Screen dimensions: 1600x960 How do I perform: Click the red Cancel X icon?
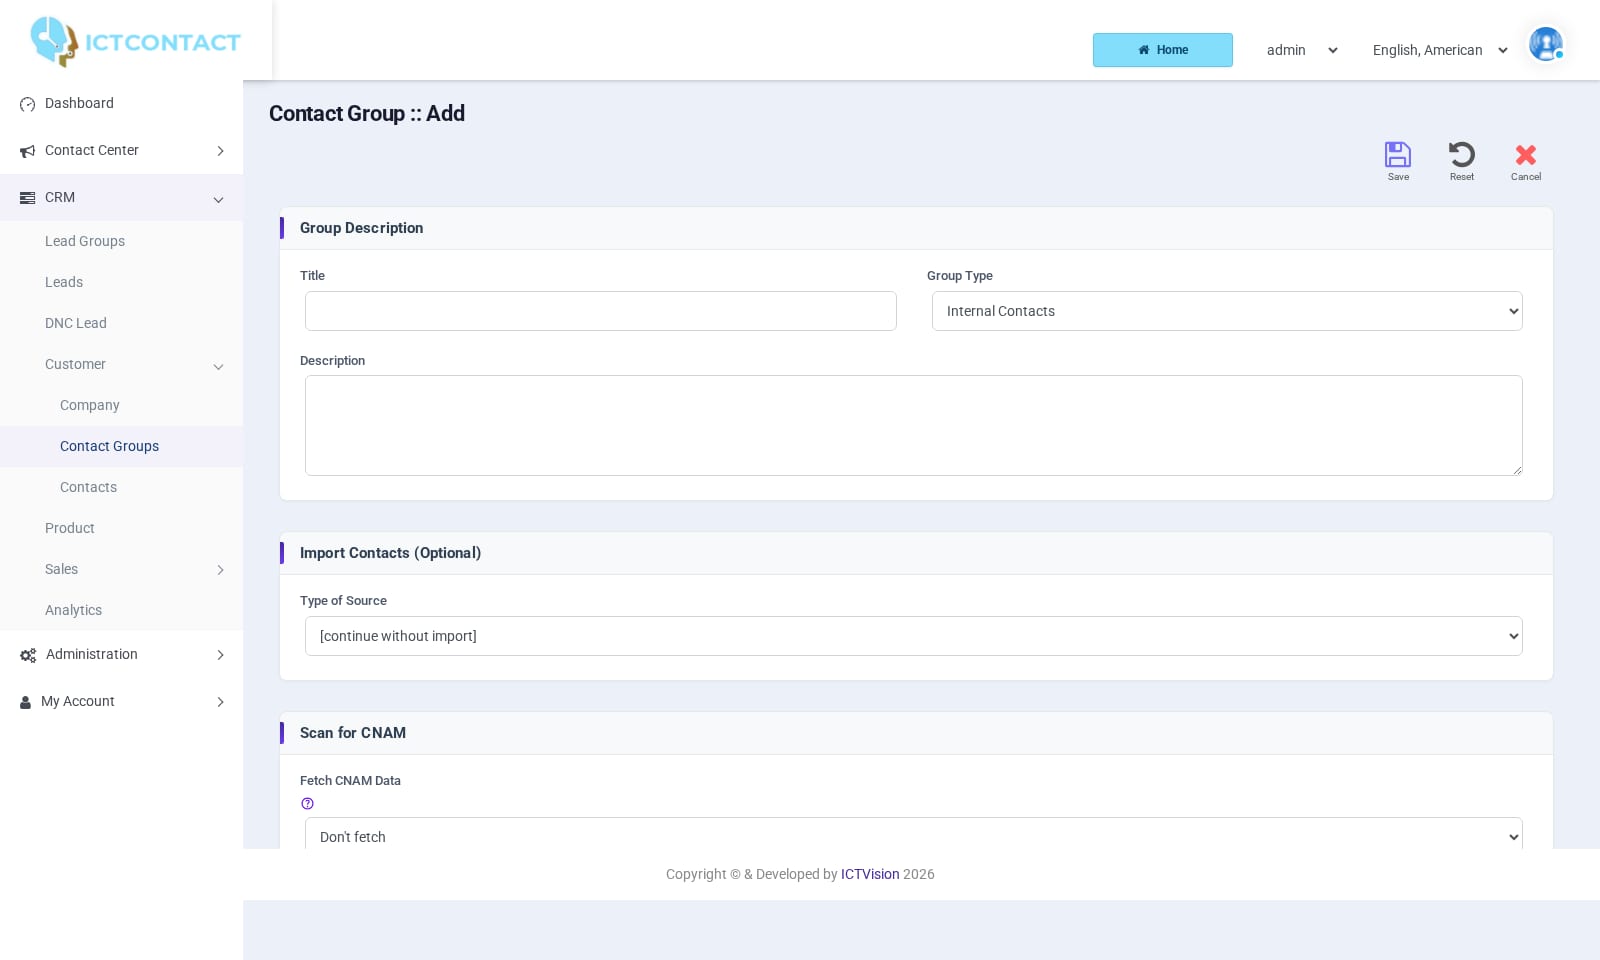(x=1526, y=154)
